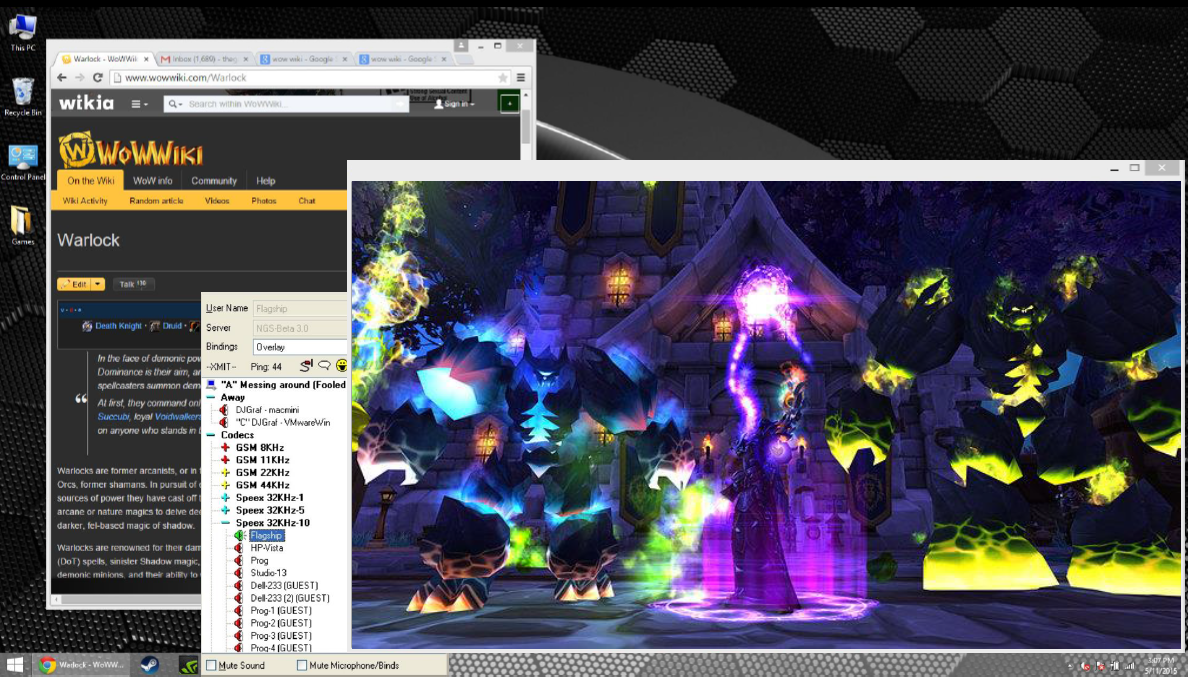Select Games folder desktop icon
The width and height of the screenshot is (1188, 677).
click(22, 225)
